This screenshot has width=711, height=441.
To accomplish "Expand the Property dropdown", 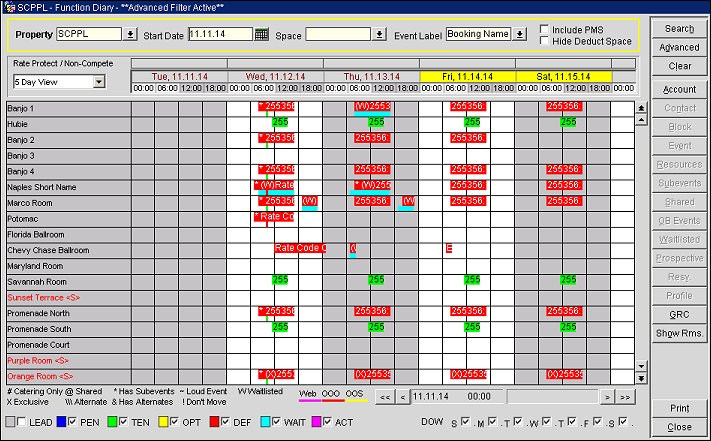I will point(131,34).
